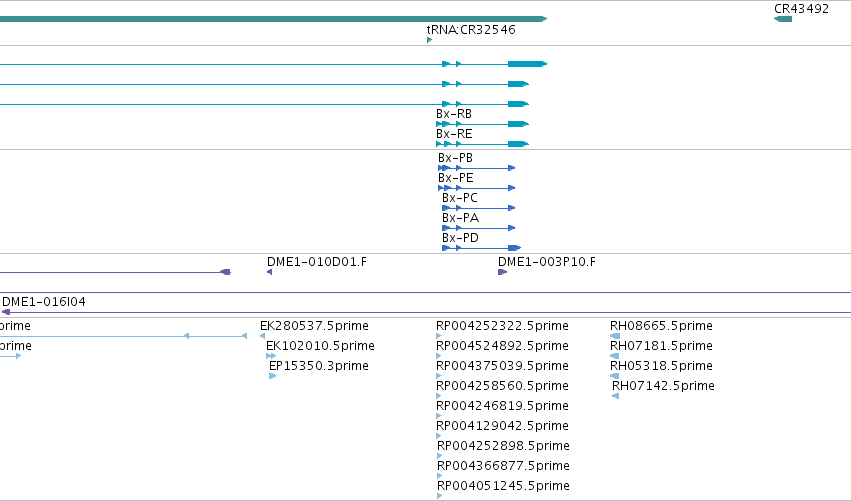Screen dimensions: 851x501
Task: Select the EP15350.3prime label
Action: pos(319,366)
